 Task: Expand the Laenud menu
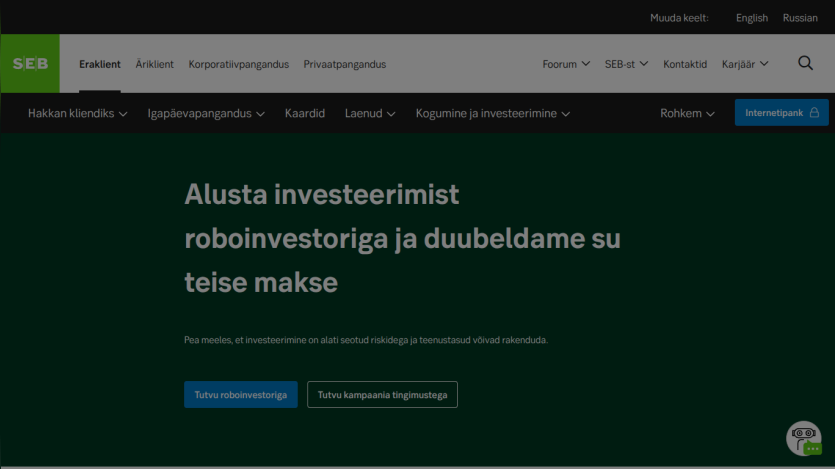point(370,113)
